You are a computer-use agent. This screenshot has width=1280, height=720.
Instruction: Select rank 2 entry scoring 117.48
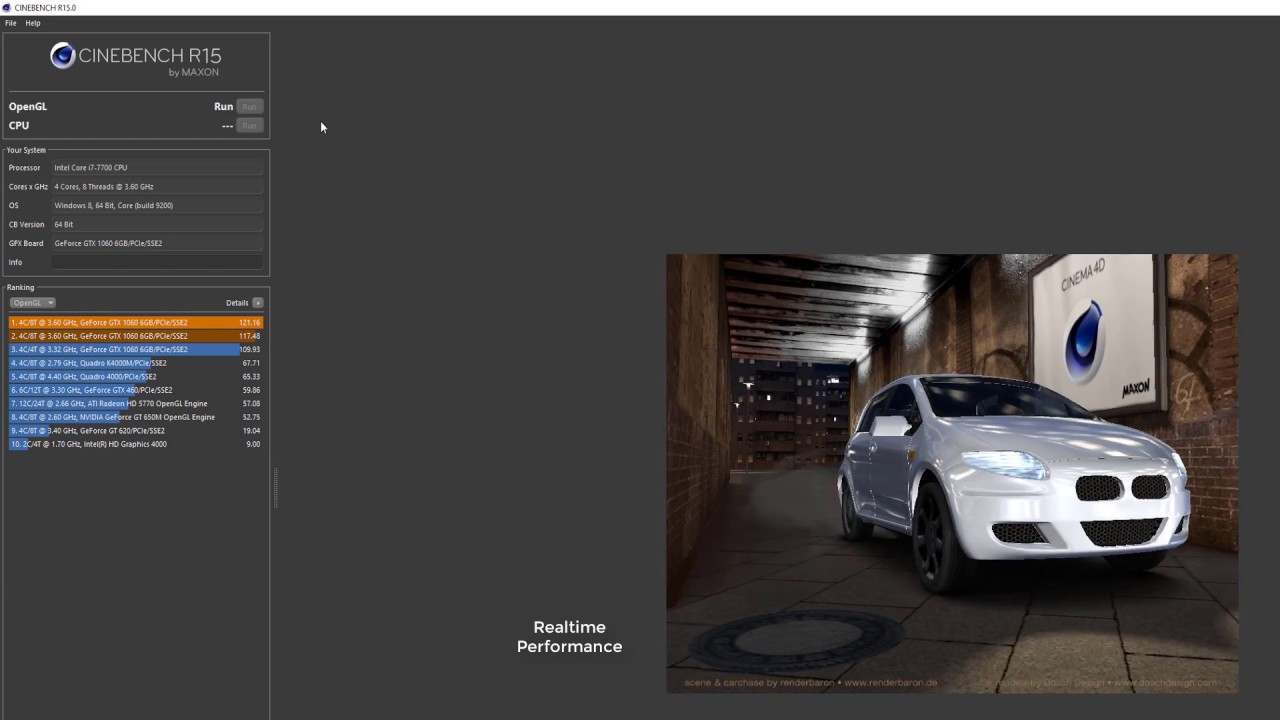136,336
